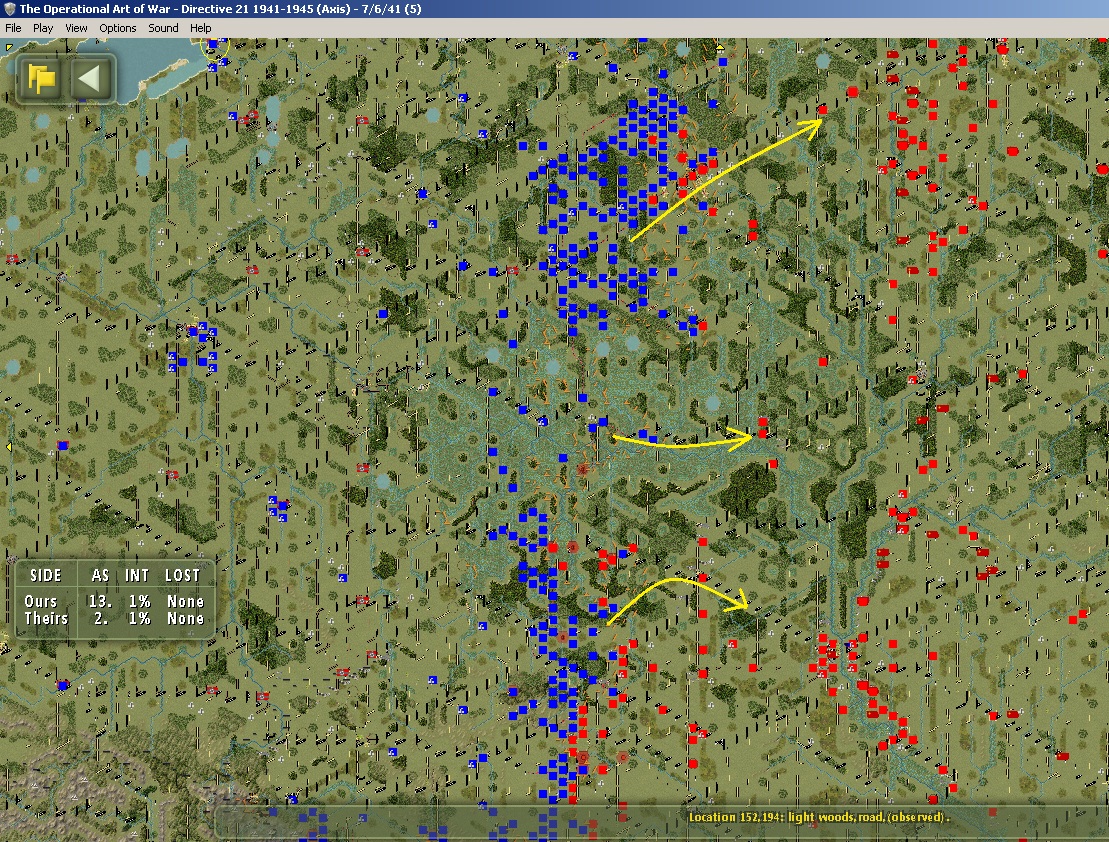Click the '2.' air superiority value for Theirs
Image resolution: width=1109 pixels, height=842 pixels.
pos(102,618)
